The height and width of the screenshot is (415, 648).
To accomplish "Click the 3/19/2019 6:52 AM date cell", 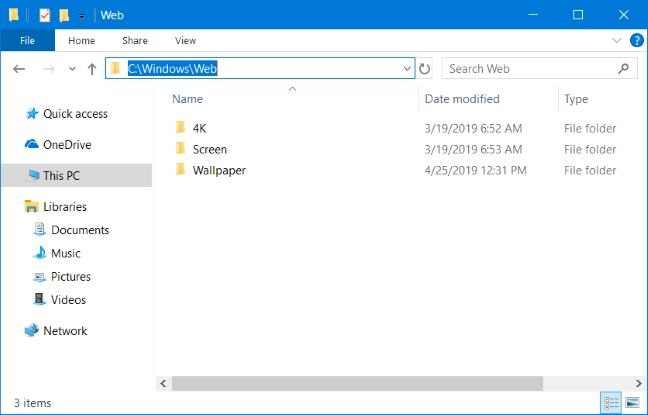I will click(x=473, y=129).
